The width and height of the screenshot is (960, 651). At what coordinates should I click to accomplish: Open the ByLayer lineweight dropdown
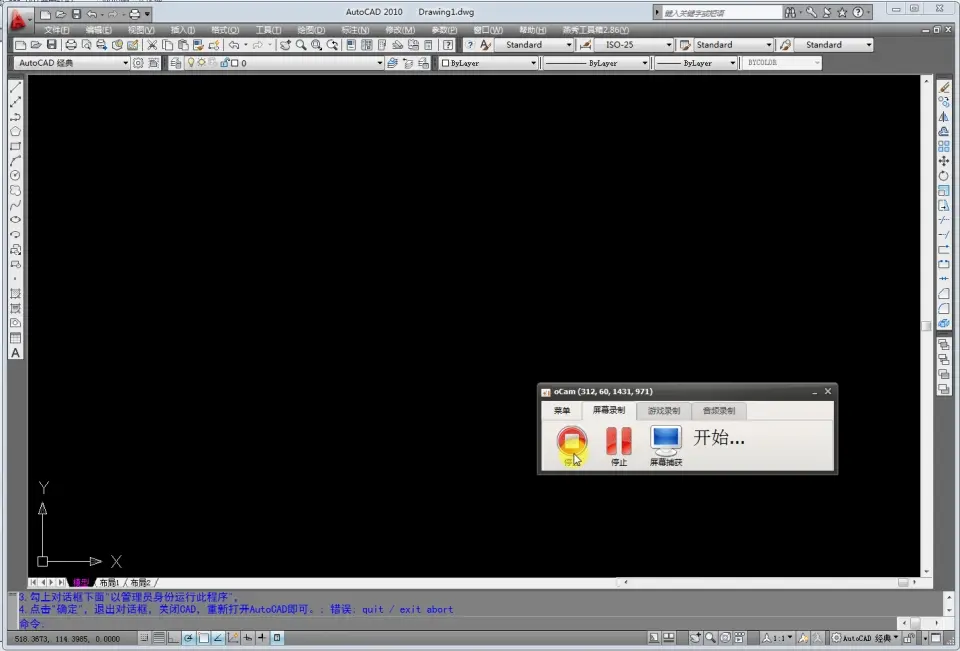696,63
